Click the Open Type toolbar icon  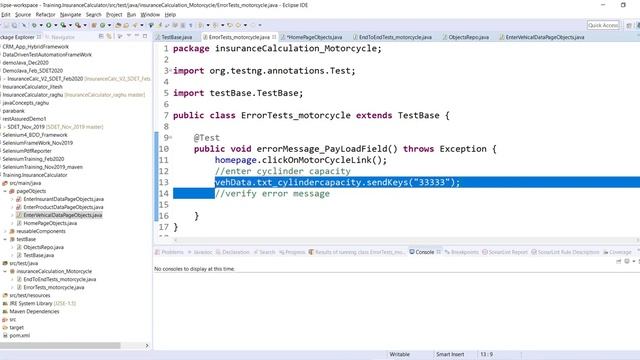click(118, 25)
